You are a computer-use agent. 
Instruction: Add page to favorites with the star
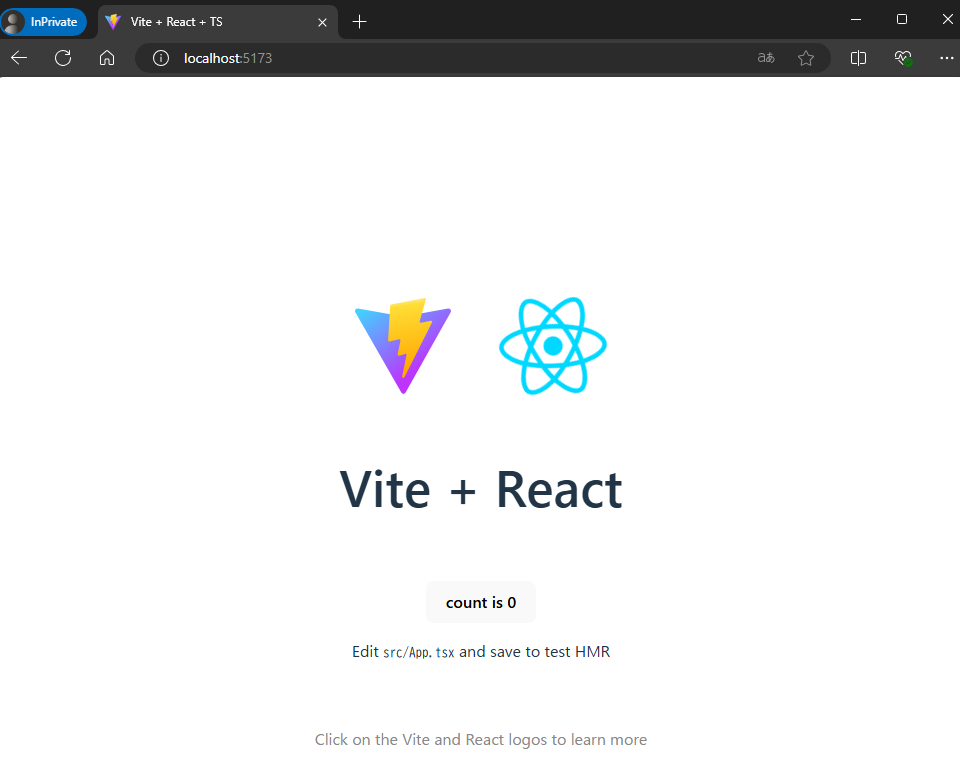tap(807, 58)
